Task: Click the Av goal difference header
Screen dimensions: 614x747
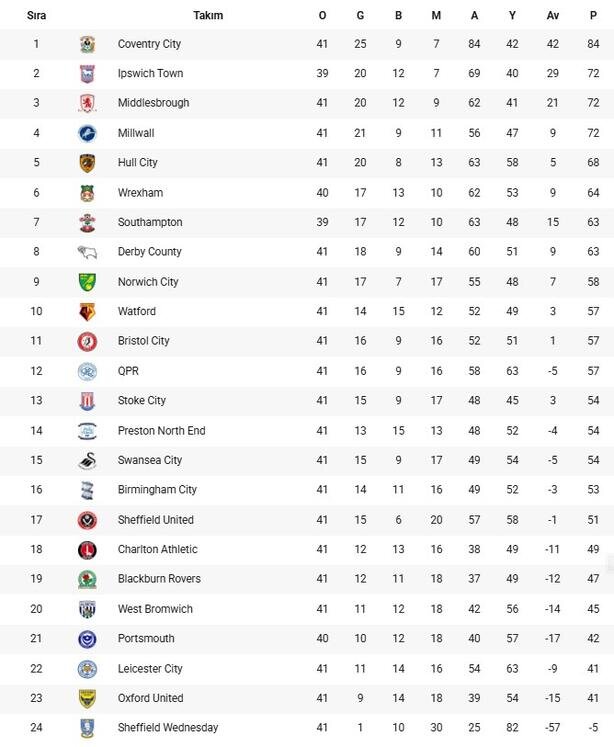Action: [553, 15]
